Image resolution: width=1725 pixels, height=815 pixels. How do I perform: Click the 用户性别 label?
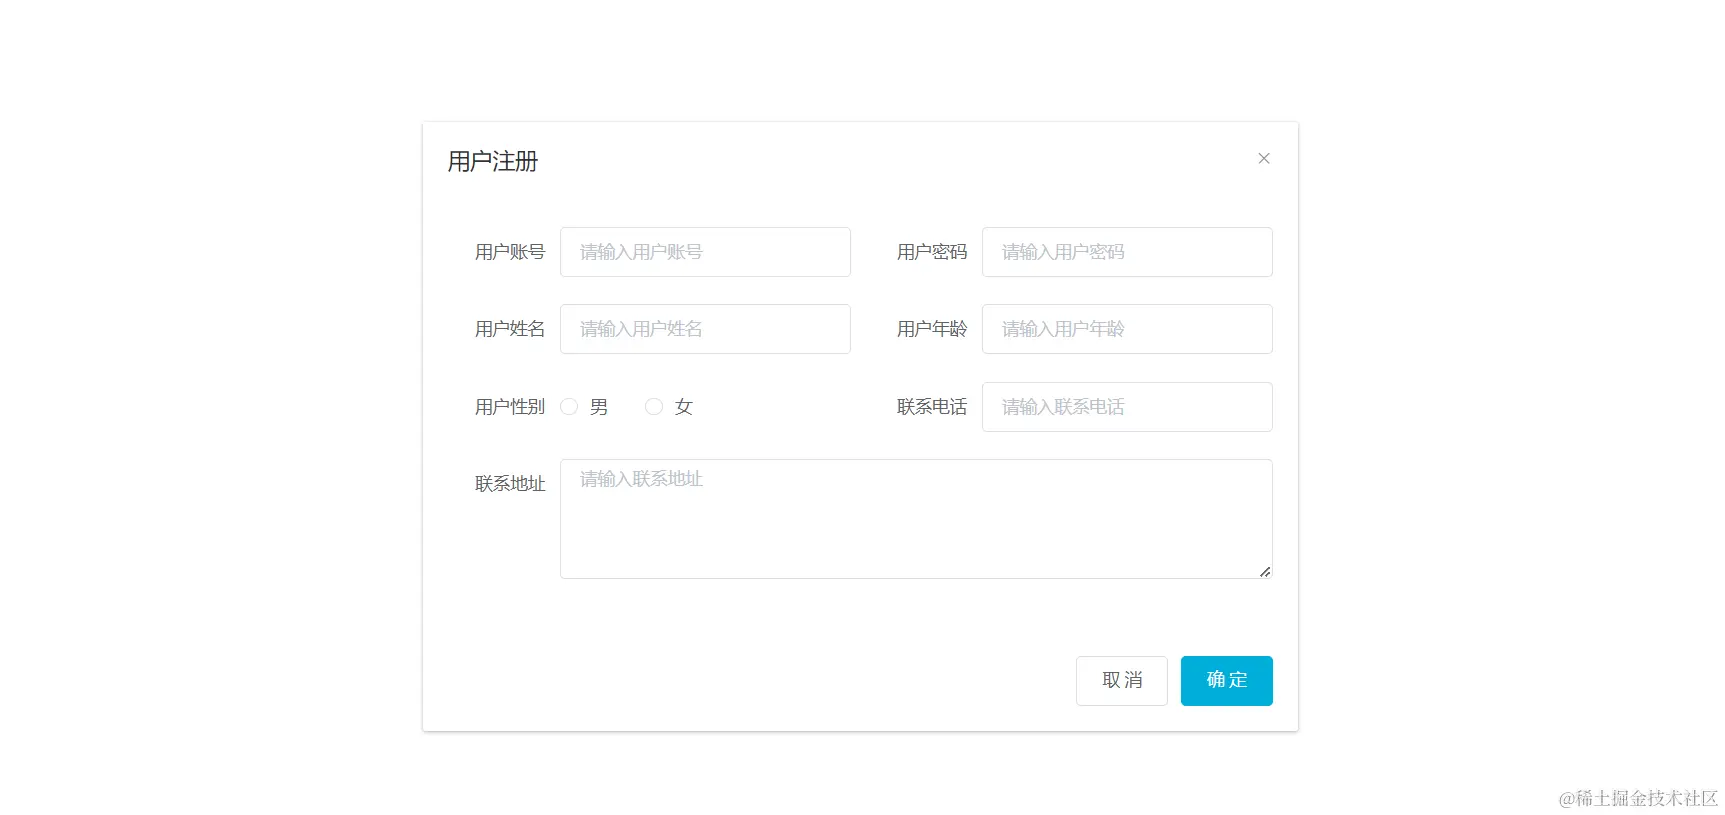pyautogui.click(x=510, y=407)
